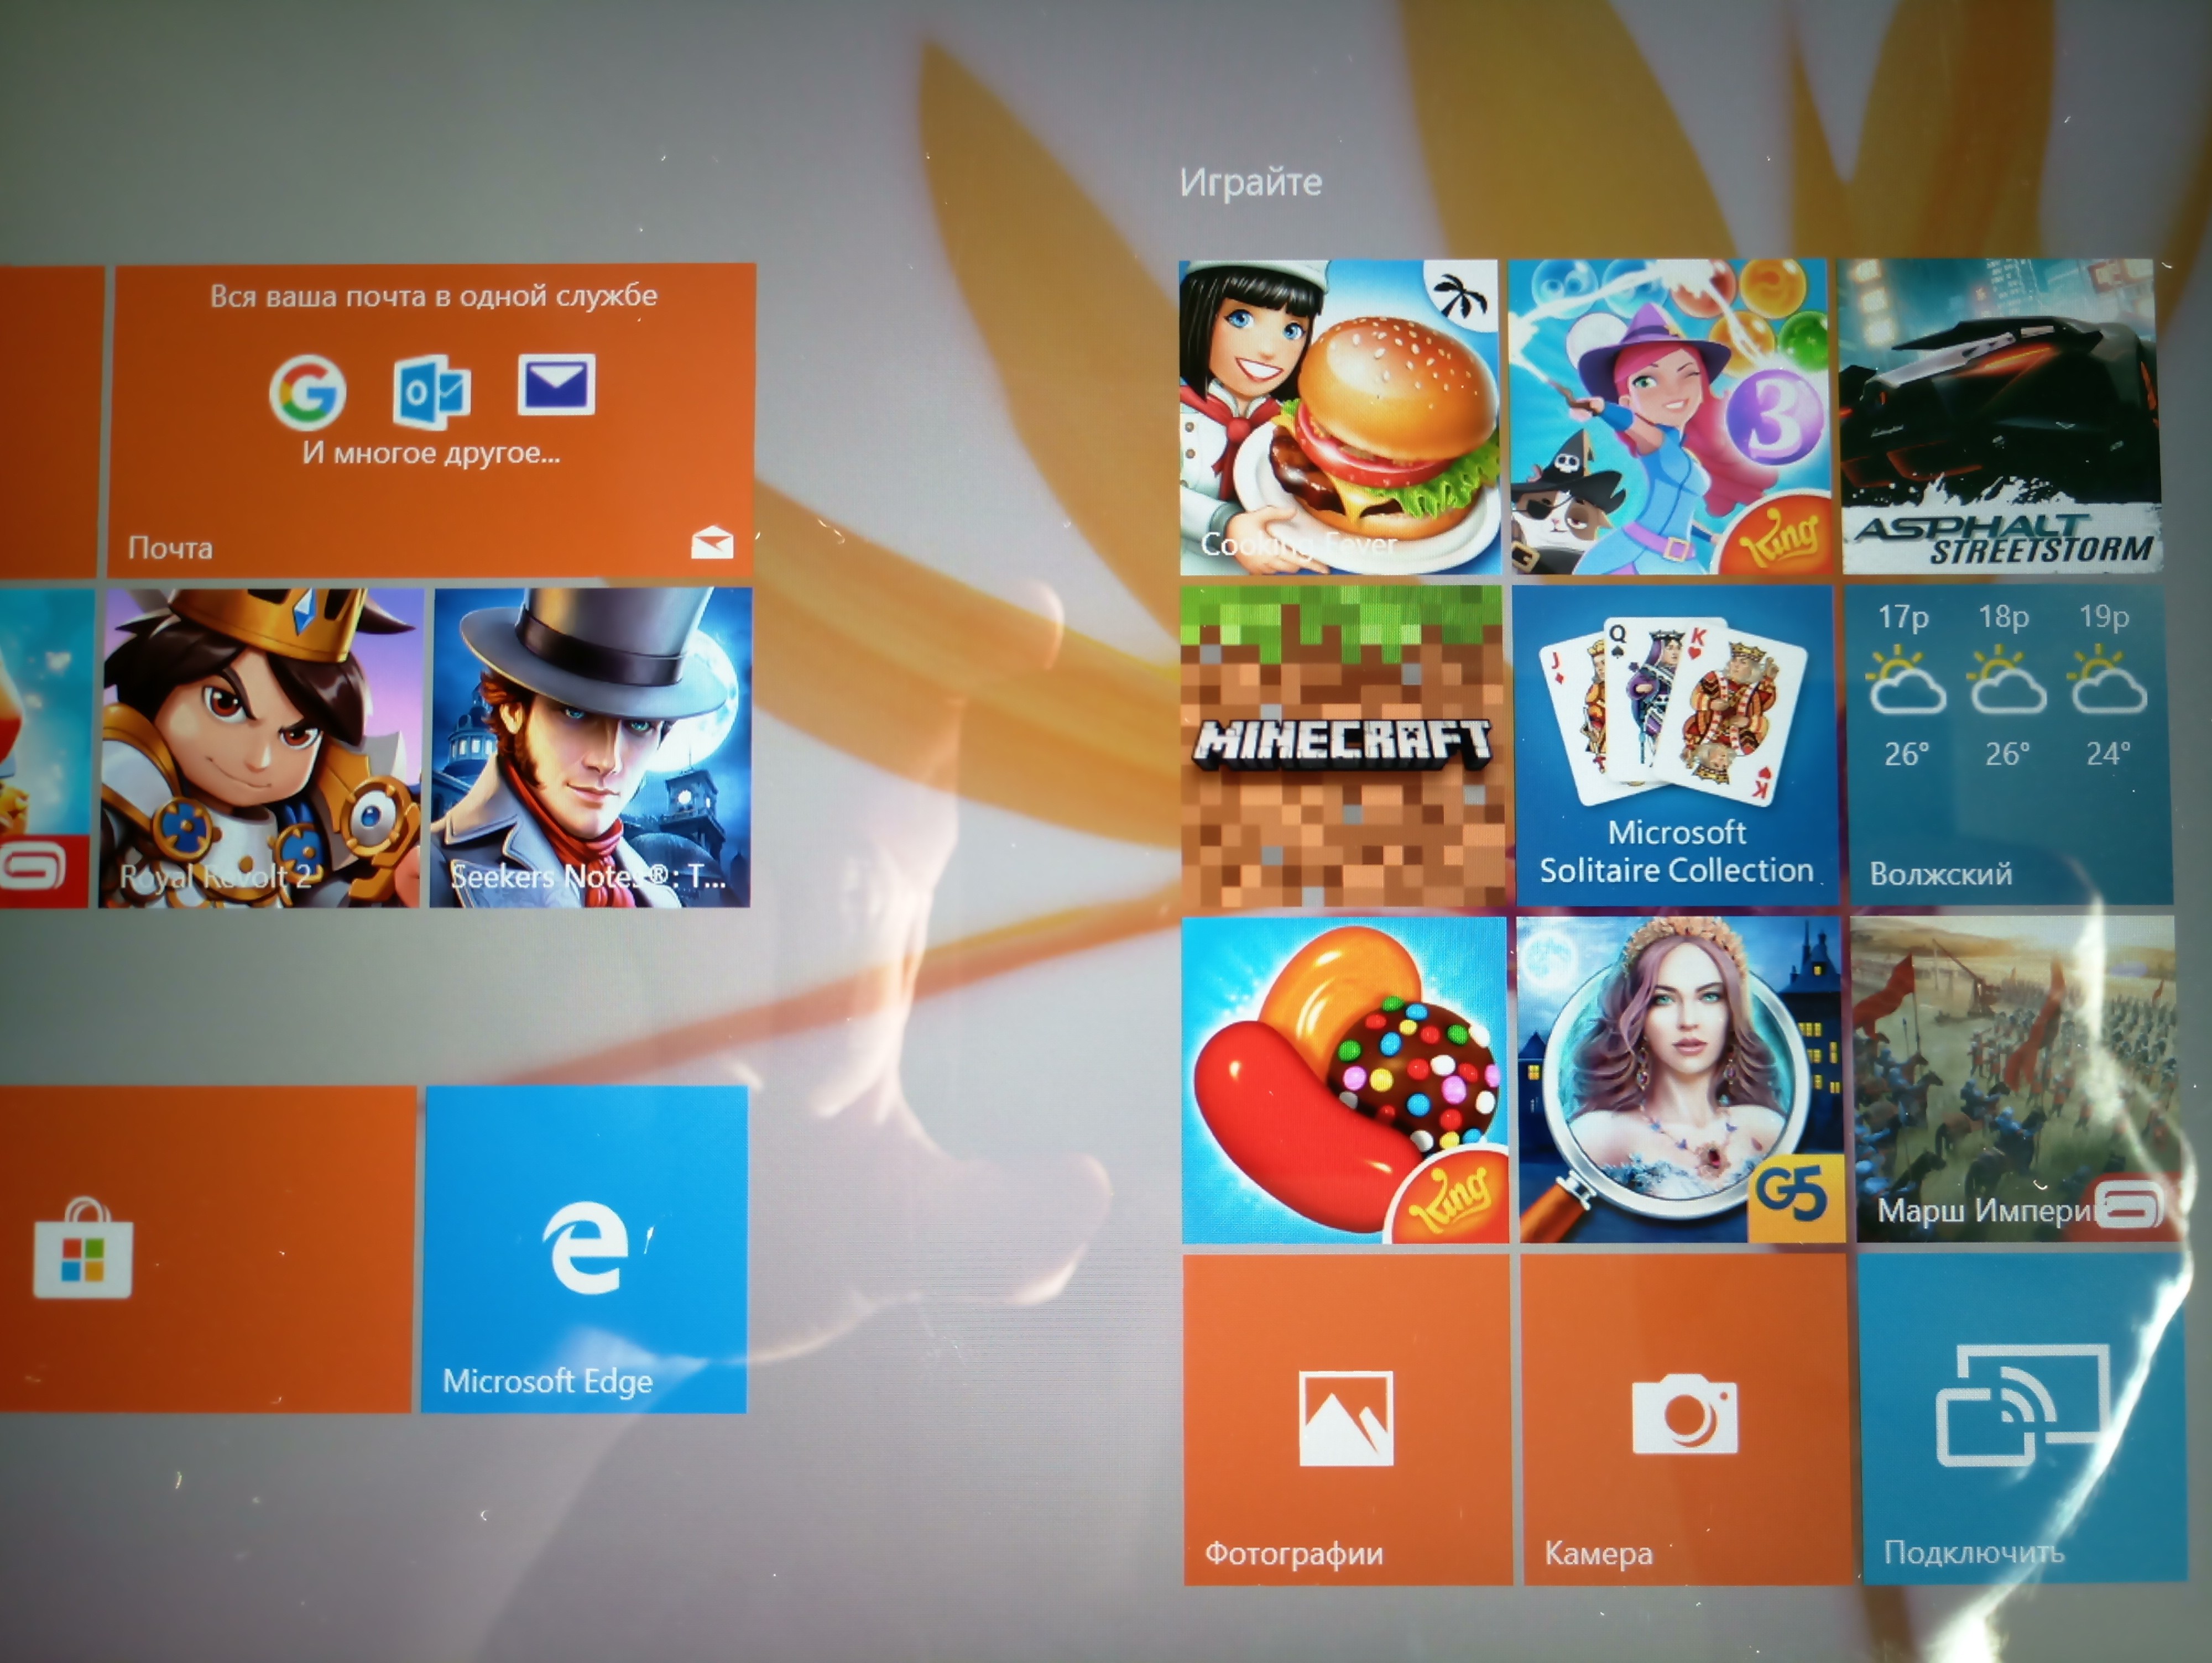Open Bubble Witch 3 Saga tile
Image resolution: width=2212 pixels, height=1663 pixels.
pyautogui.click(x=1669, y=417)
